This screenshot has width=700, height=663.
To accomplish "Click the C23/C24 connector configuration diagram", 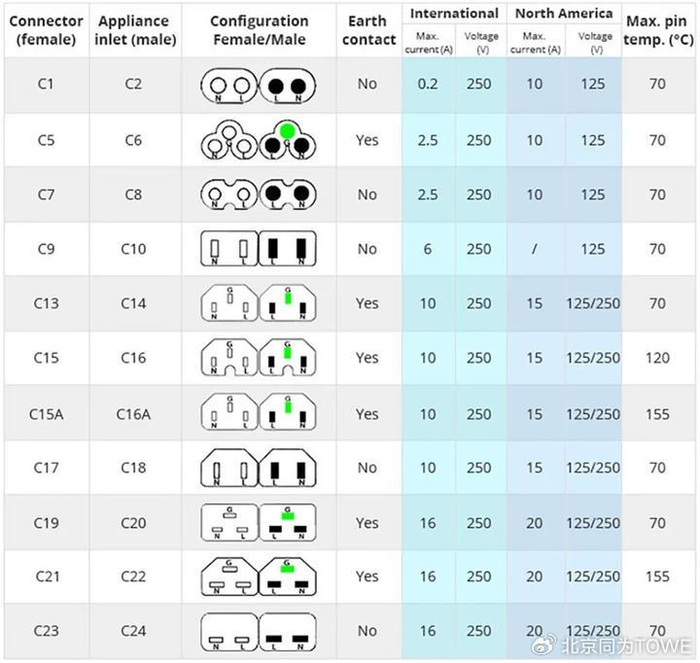I will [259, 631].
